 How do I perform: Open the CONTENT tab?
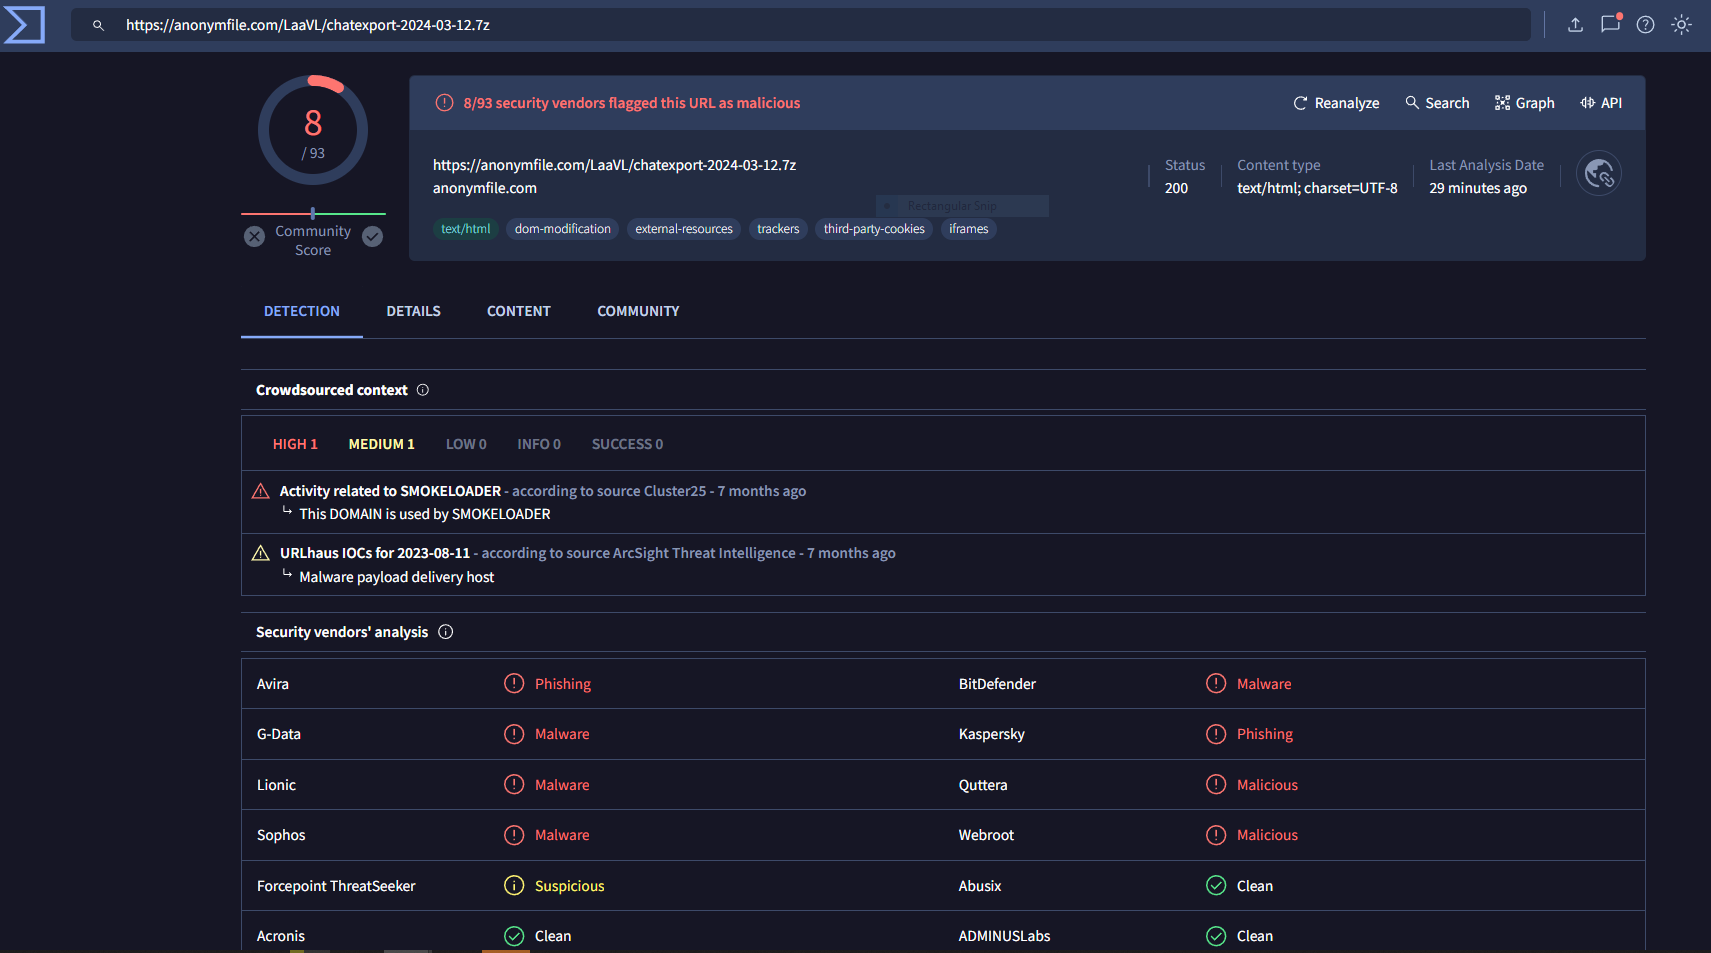tap(519, 311)
